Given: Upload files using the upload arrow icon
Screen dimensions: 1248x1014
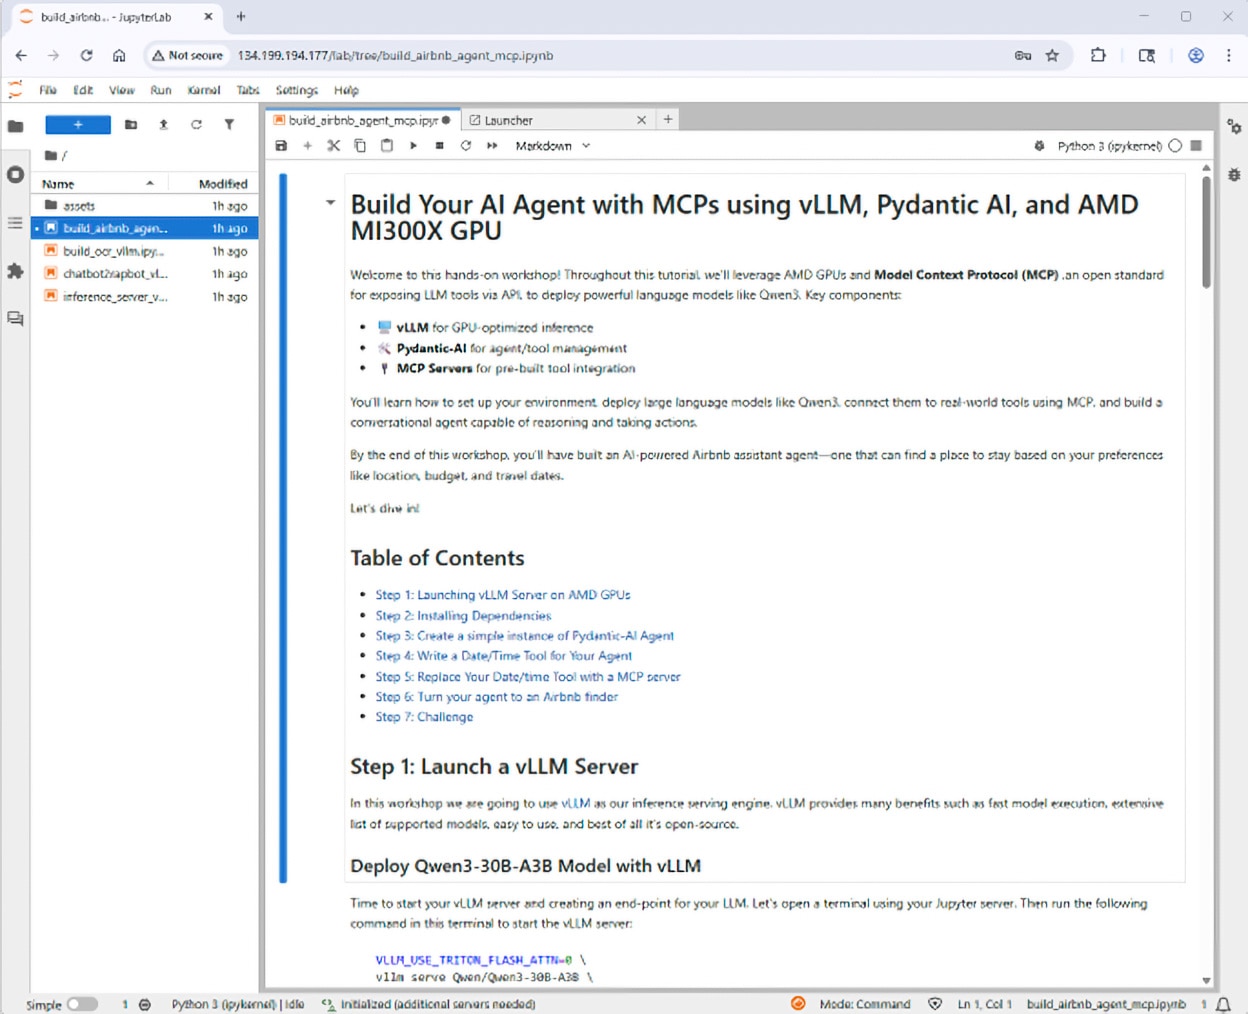Looking at the screenshot, I should [x=163, y=125].
